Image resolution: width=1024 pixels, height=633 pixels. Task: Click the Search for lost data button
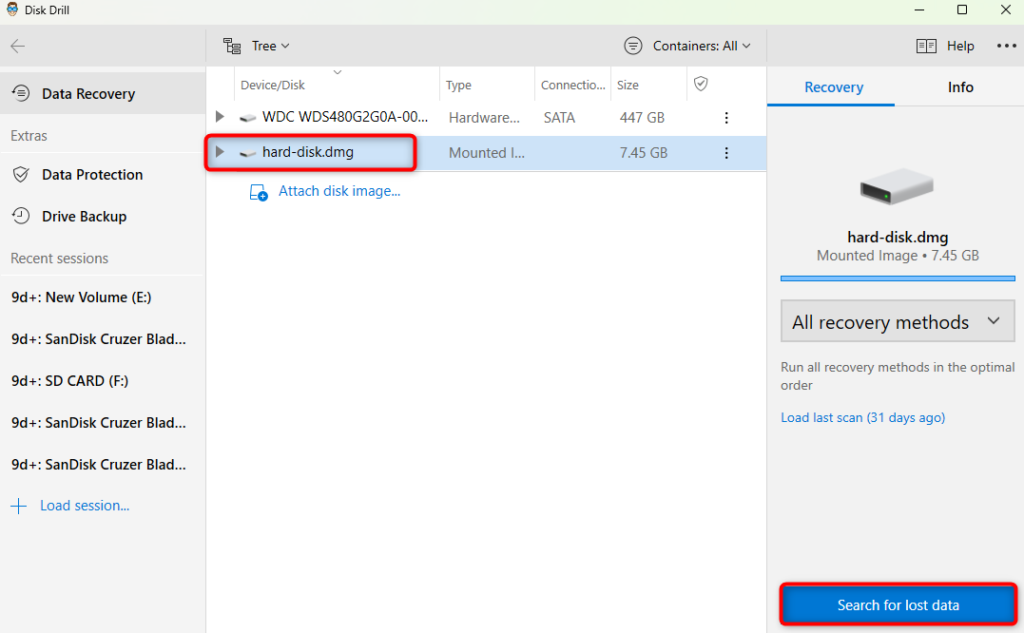click(x=897, y=604)
